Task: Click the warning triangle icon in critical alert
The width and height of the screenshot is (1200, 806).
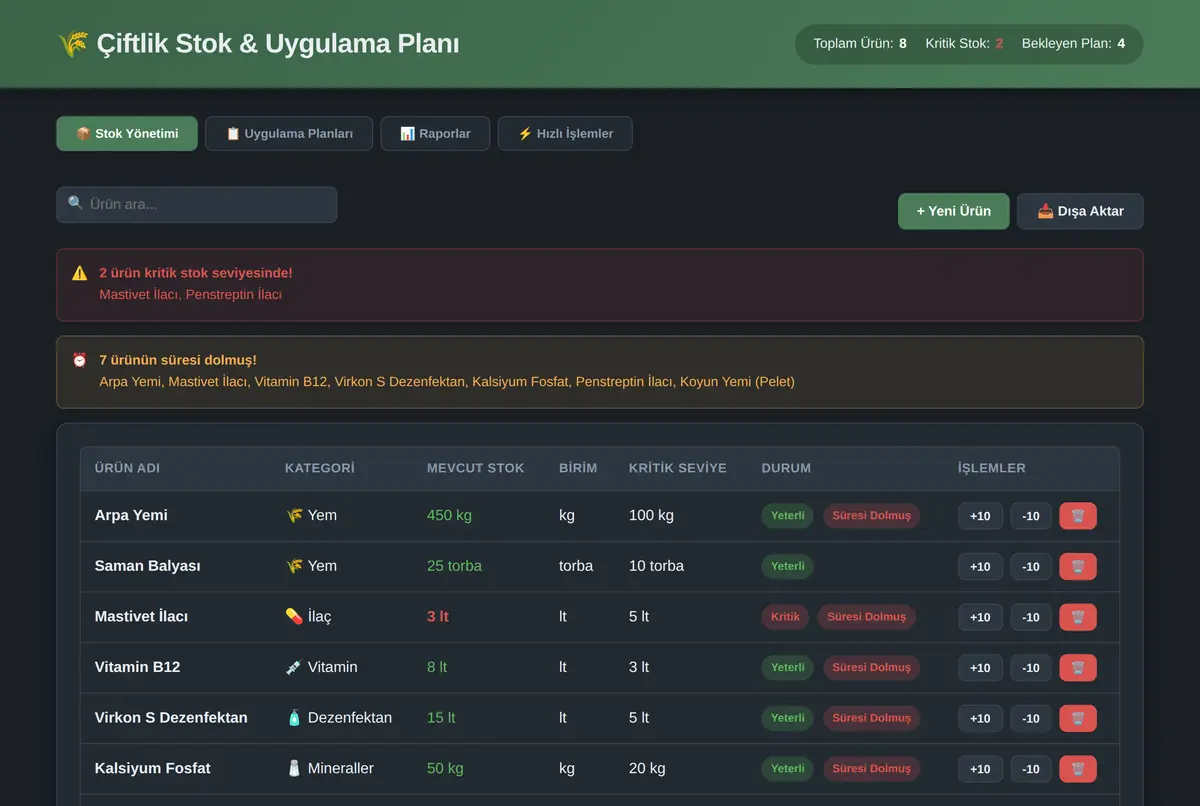Action: [80, 273]
